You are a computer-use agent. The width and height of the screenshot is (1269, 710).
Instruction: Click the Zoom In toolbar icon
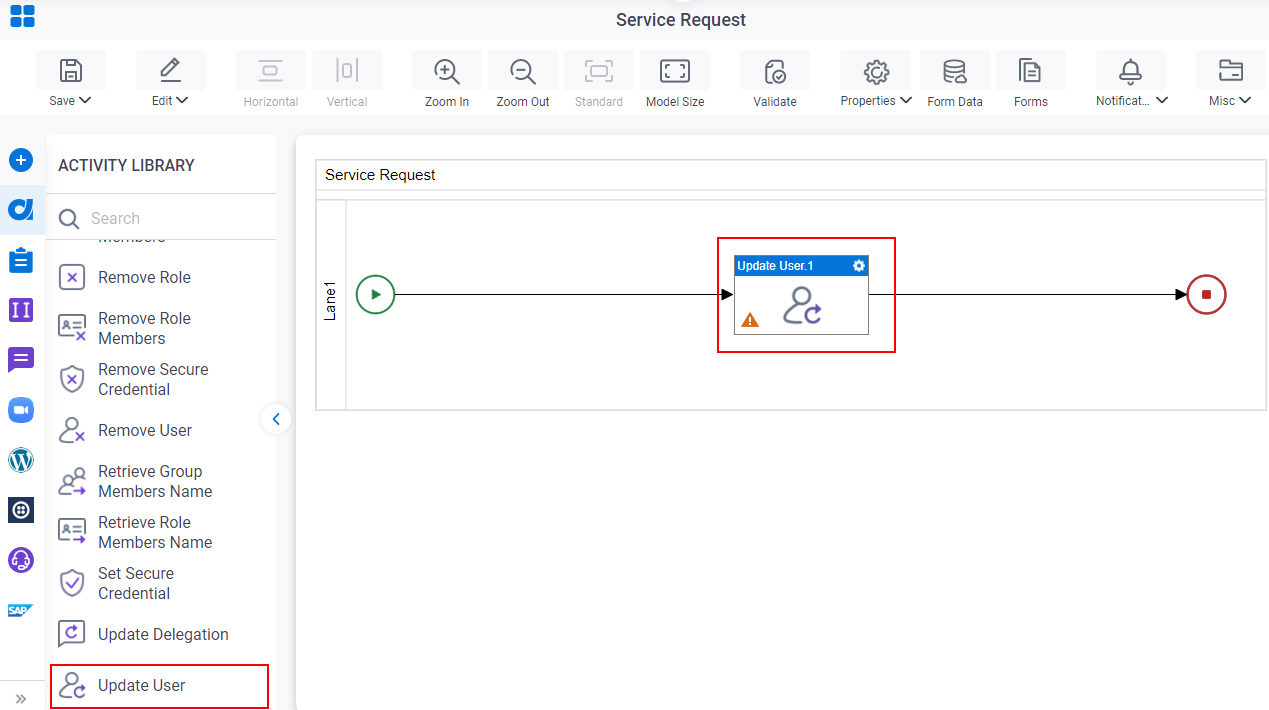[446, 71]
